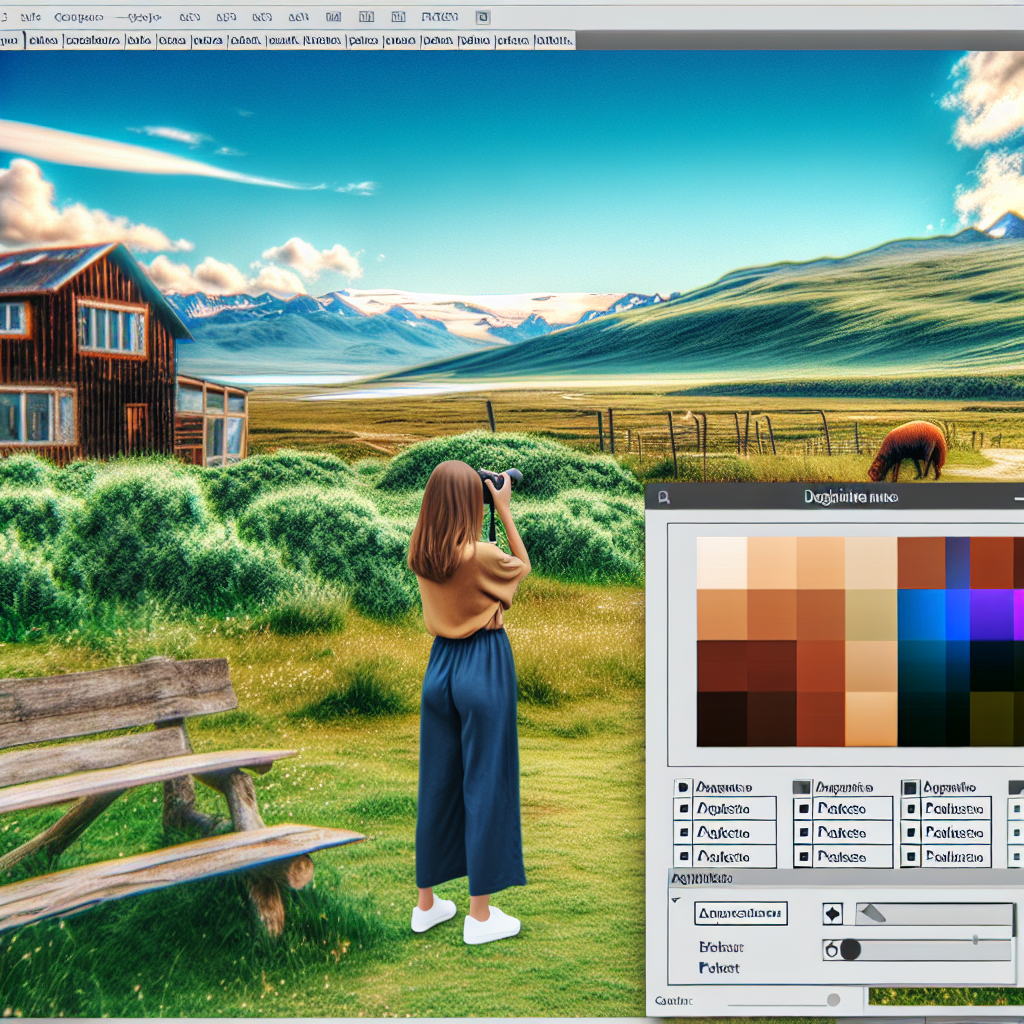Image resolution: width=1024 pixels, height=1024 pixels.
Task: Click the minimize dash in the dialog title bar
Action: click(x=1018, y=497)
